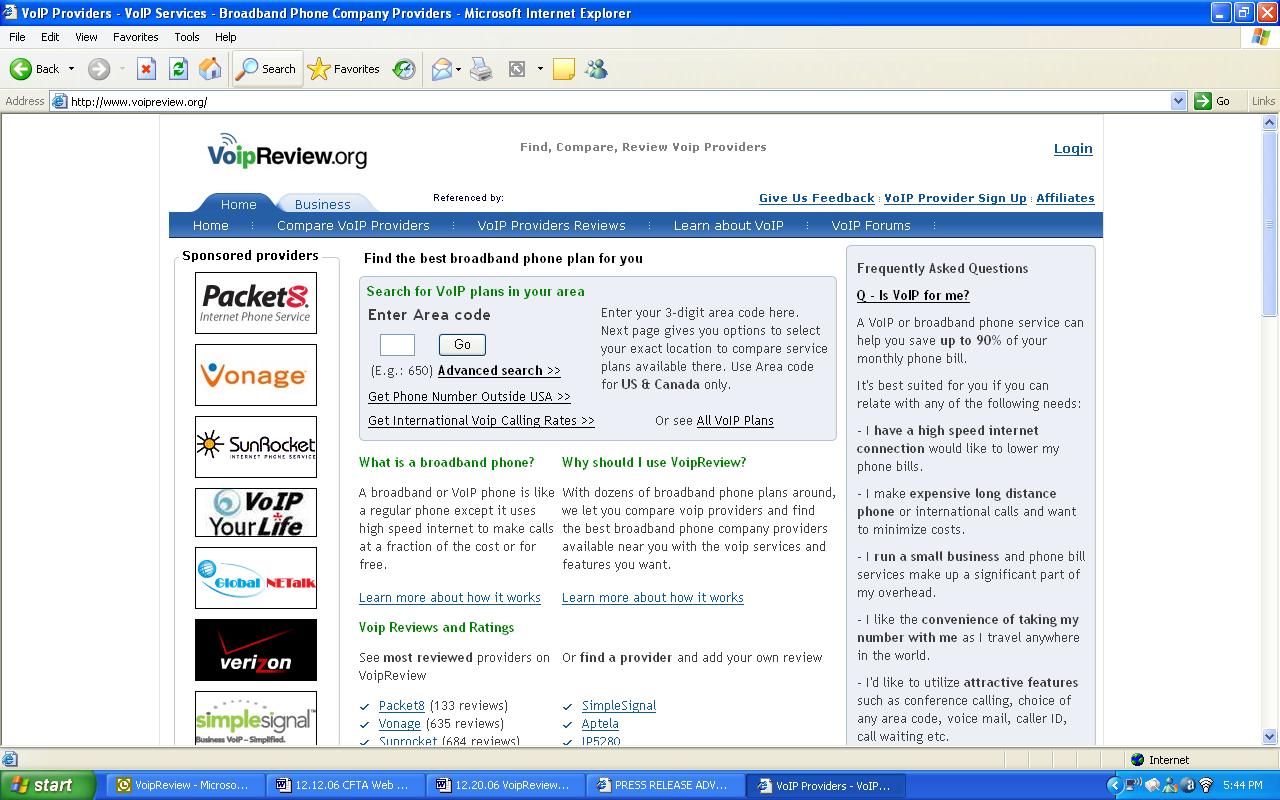Open VoIP Forums navigation item
Image resolution: width=1280 pixels, height=800 pixels.
[871, 226]
